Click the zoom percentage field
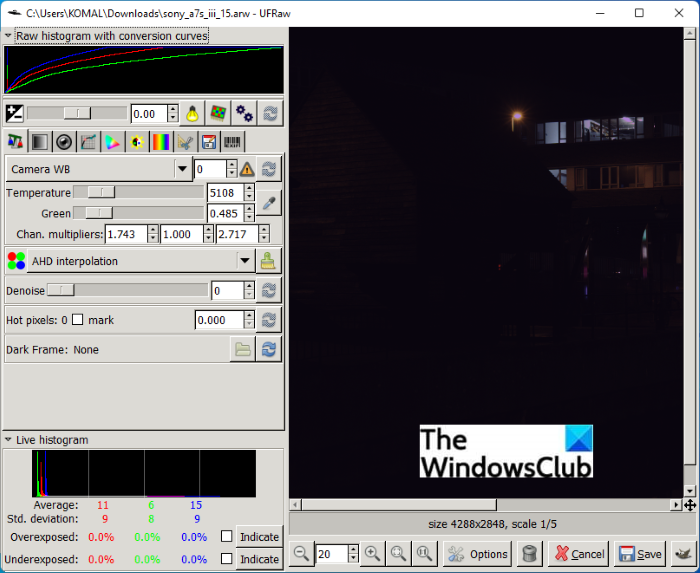700x573 pixels. [332, 554]
